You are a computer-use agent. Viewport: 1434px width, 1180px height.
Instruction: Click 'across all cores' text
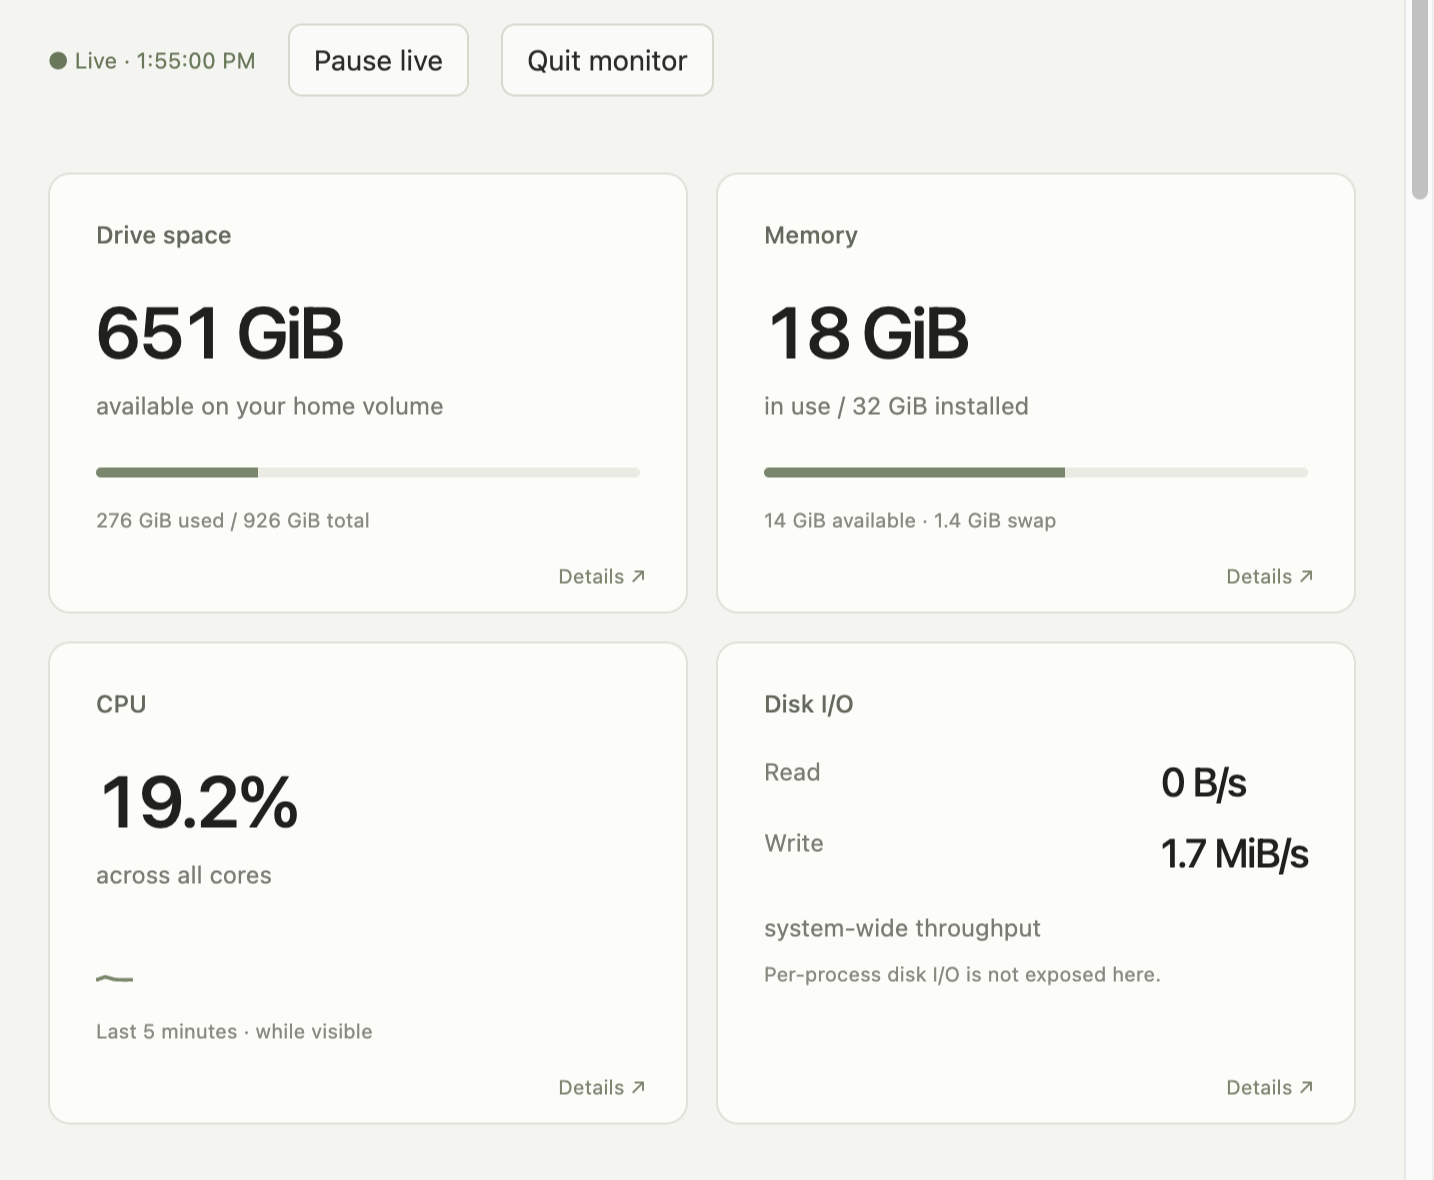coord(184,875)
